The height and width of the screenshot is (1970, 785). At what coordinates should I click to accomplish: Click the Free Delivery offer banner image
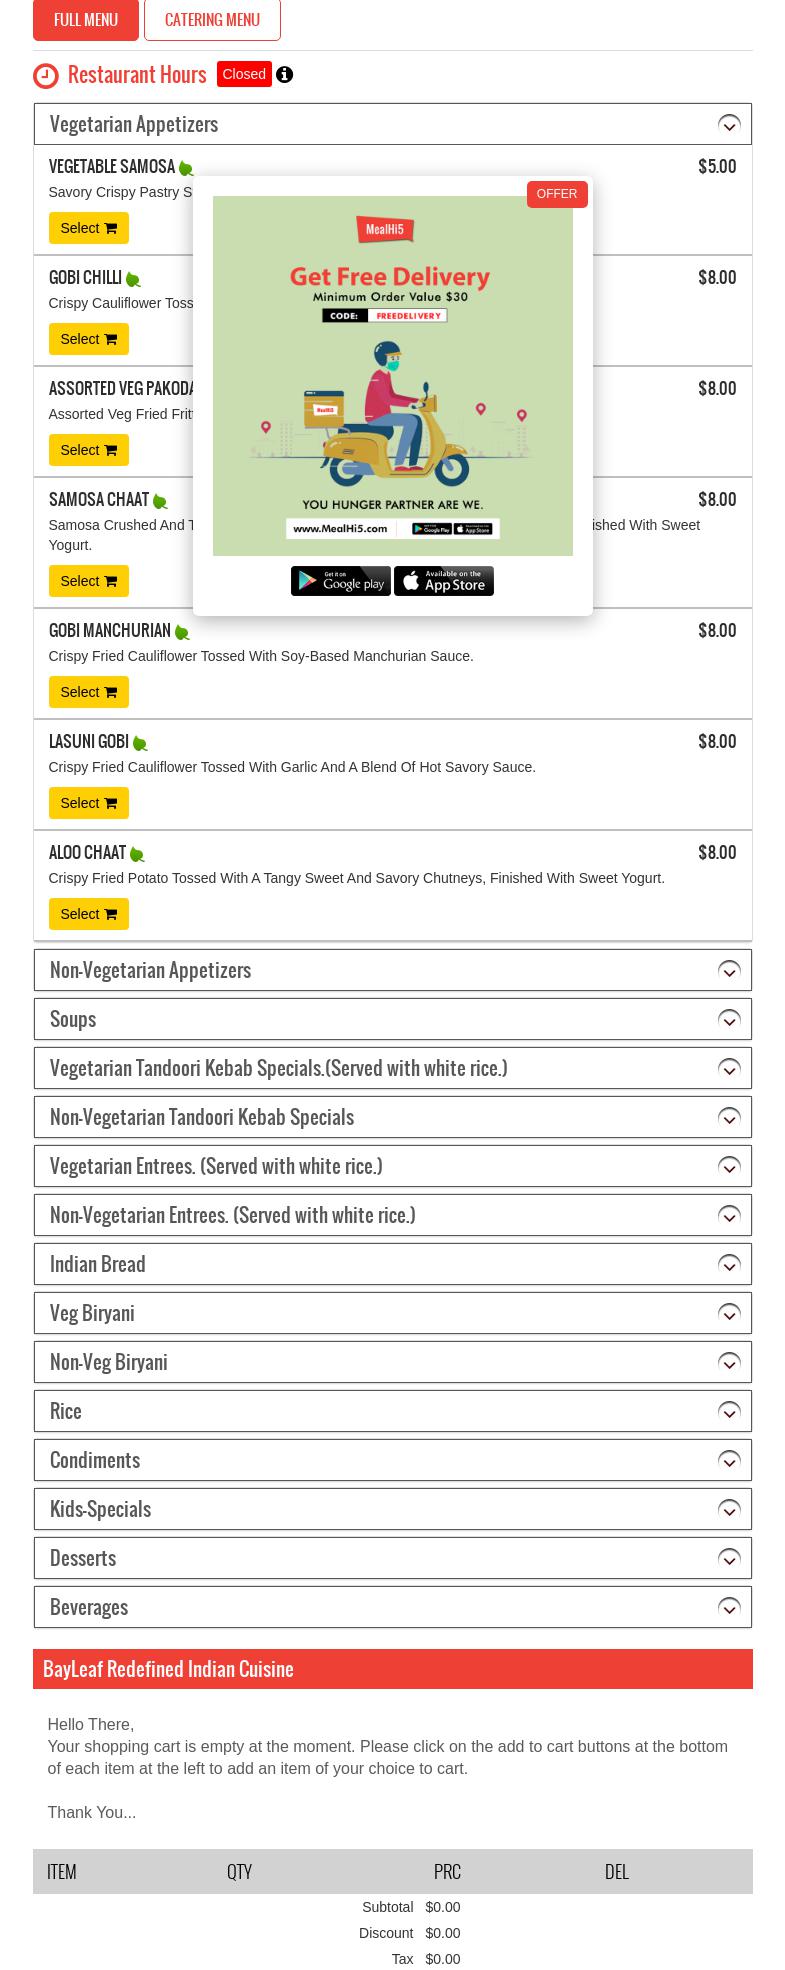click(392, 376)
